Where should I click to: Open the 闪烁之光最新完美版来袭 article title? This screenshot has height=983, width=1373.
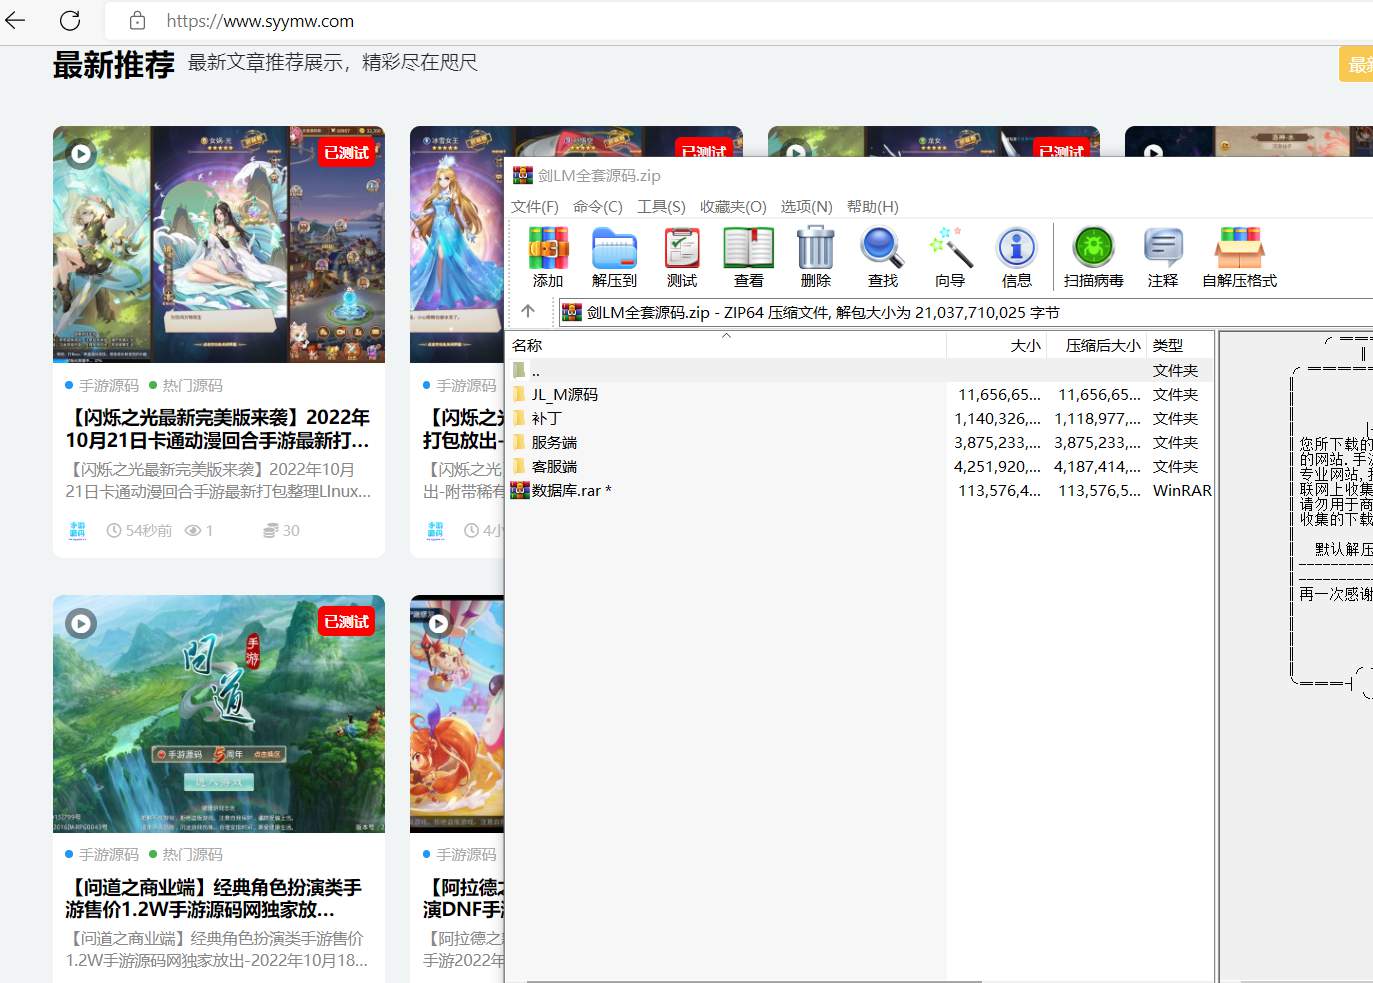click(218, 428)
